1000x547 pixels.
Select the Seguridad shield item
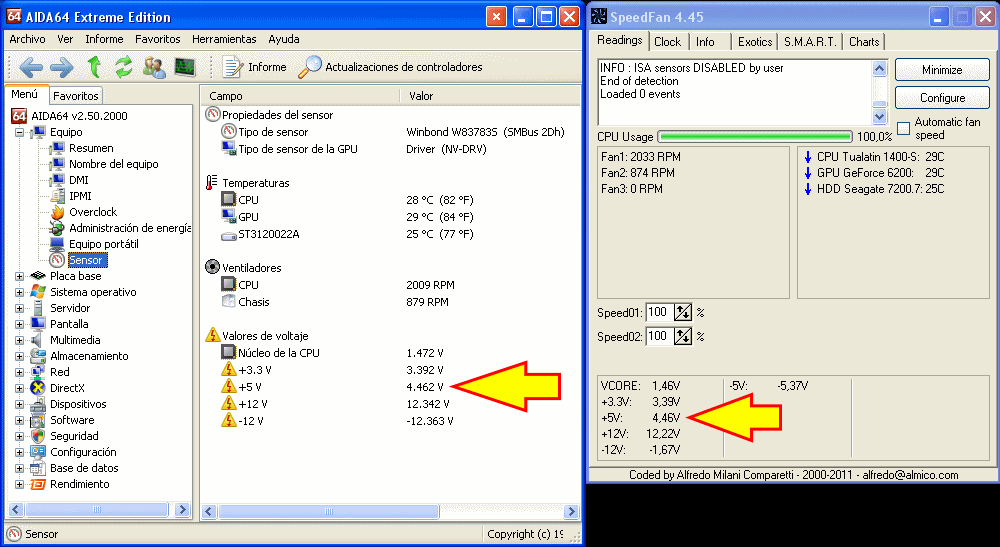coord(74,436)
